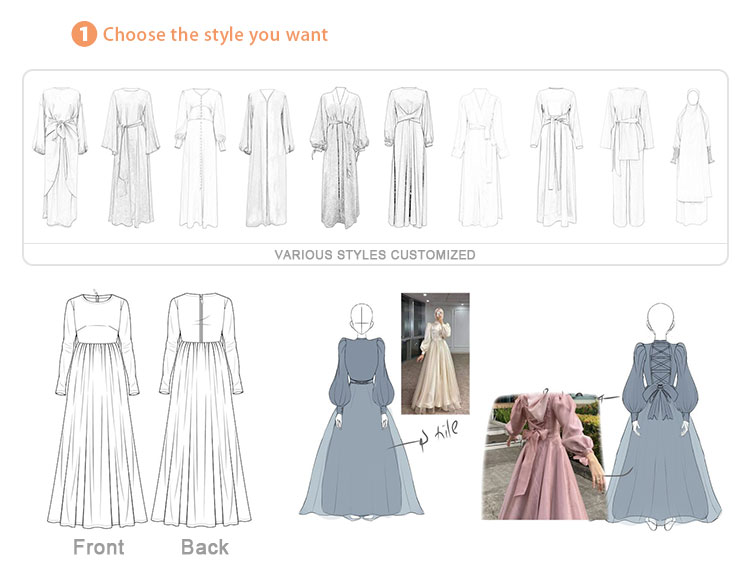
Task: Open the front view technical drawing
Action: [x=98, y=409]
